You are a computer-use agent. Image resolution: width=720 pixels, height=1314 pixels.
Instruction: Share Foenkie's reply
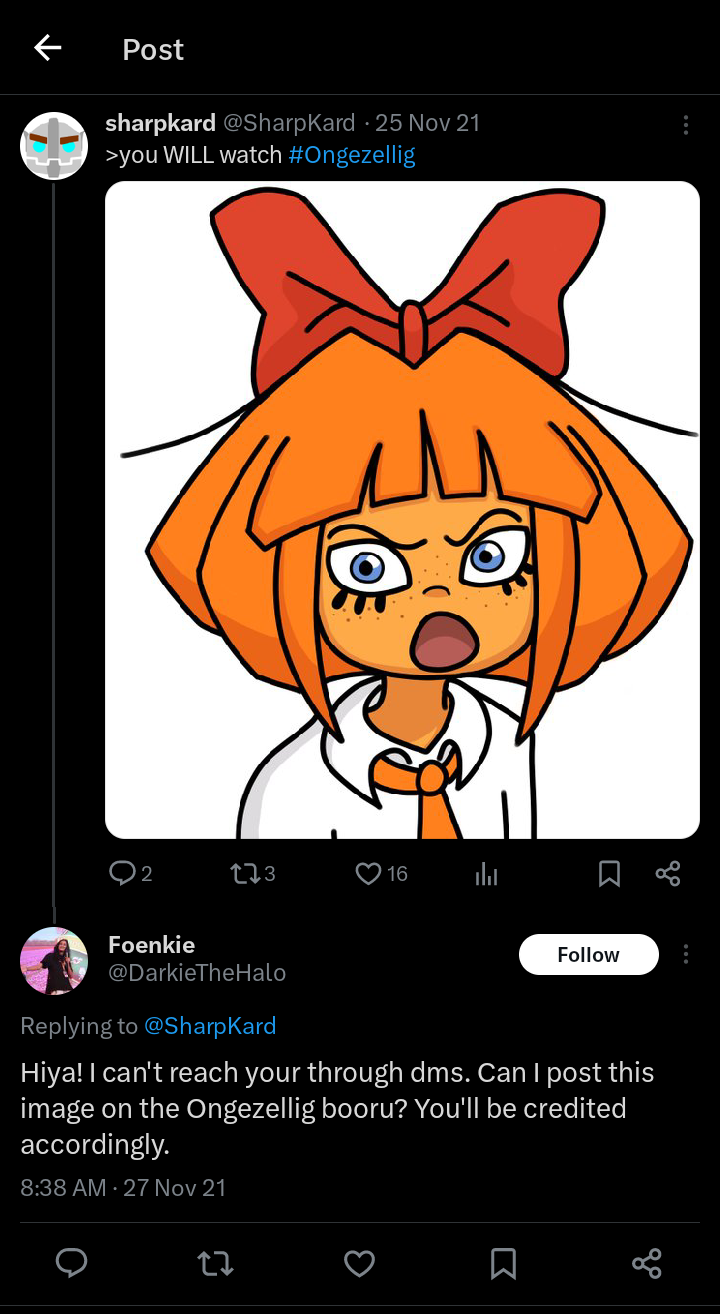pyautogui.click(x=647, y=1263)
